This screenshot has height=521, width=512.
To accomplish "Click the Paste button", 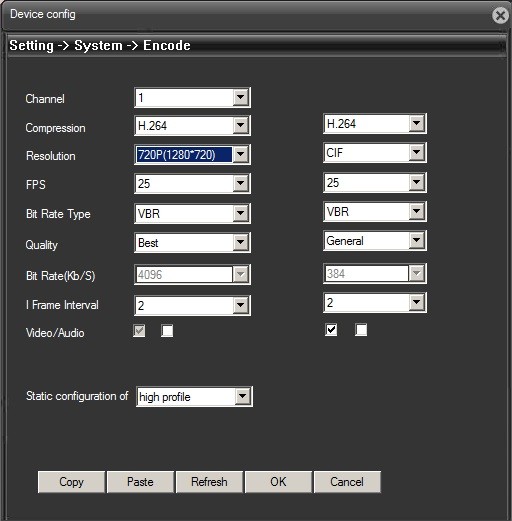I will tap(140, 482).
